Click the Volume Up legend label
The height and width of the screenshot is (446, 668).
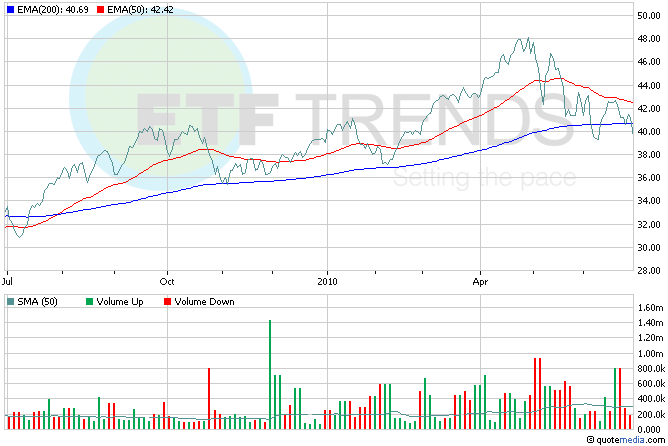[x=120, y=302]
